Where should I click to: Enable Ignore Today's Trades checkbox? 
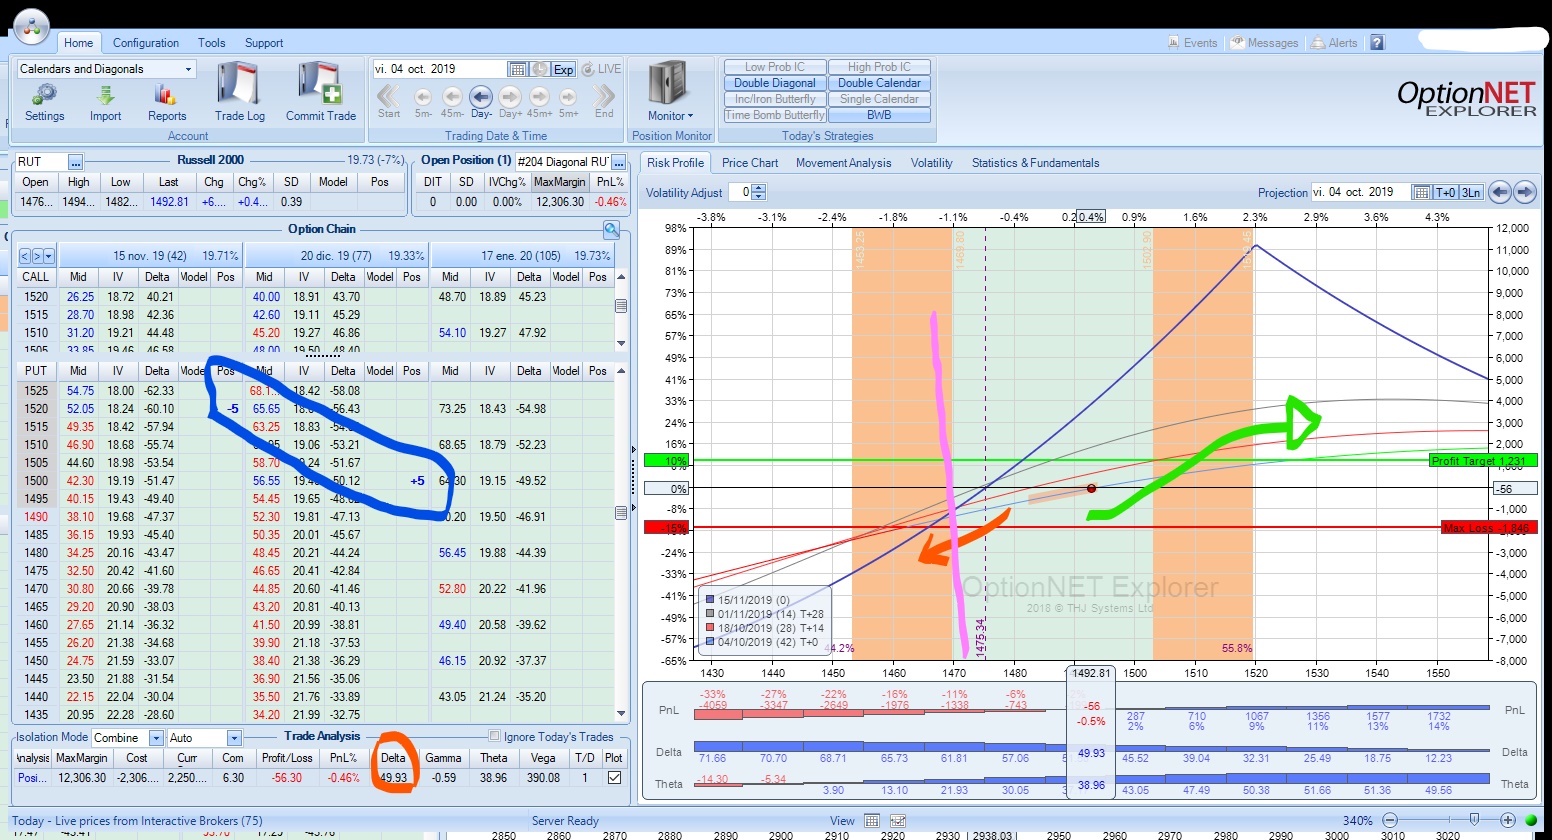click(494, 737)
